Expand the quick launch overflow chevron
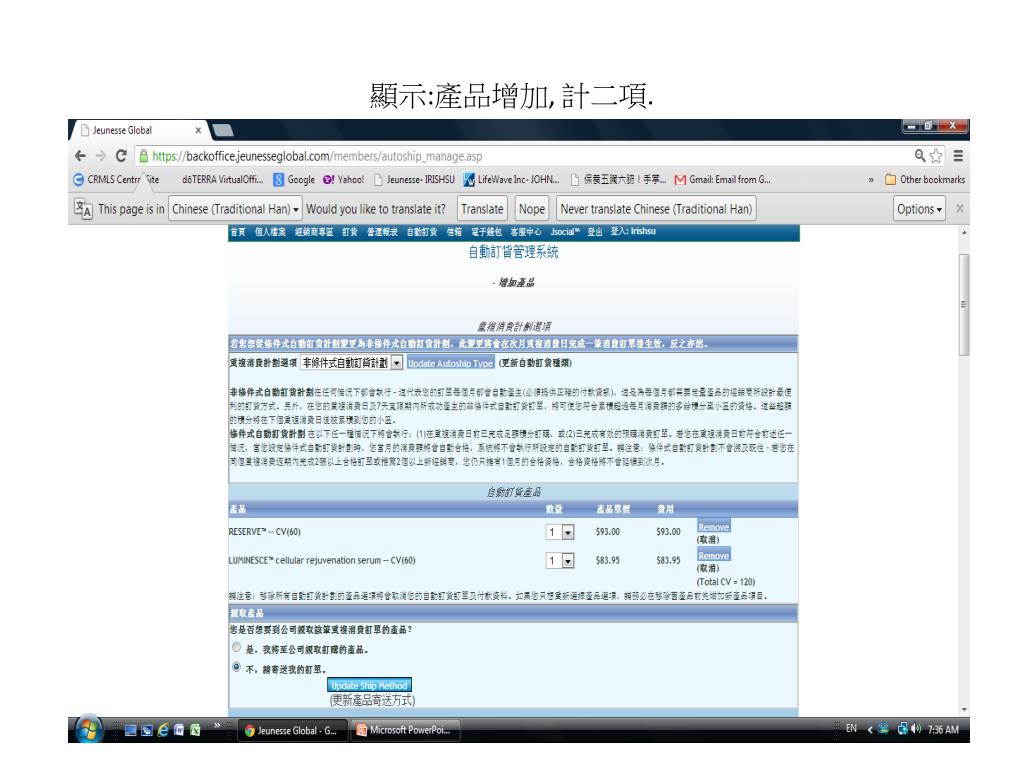The image size is (1024, 768). pos(217,725)
